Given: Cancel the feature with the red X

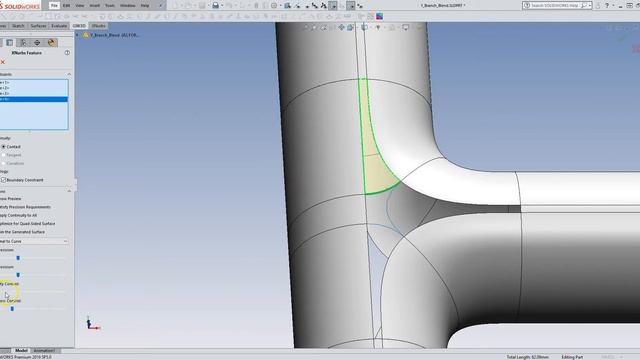Looking at the screenshot, I should 3,62.
